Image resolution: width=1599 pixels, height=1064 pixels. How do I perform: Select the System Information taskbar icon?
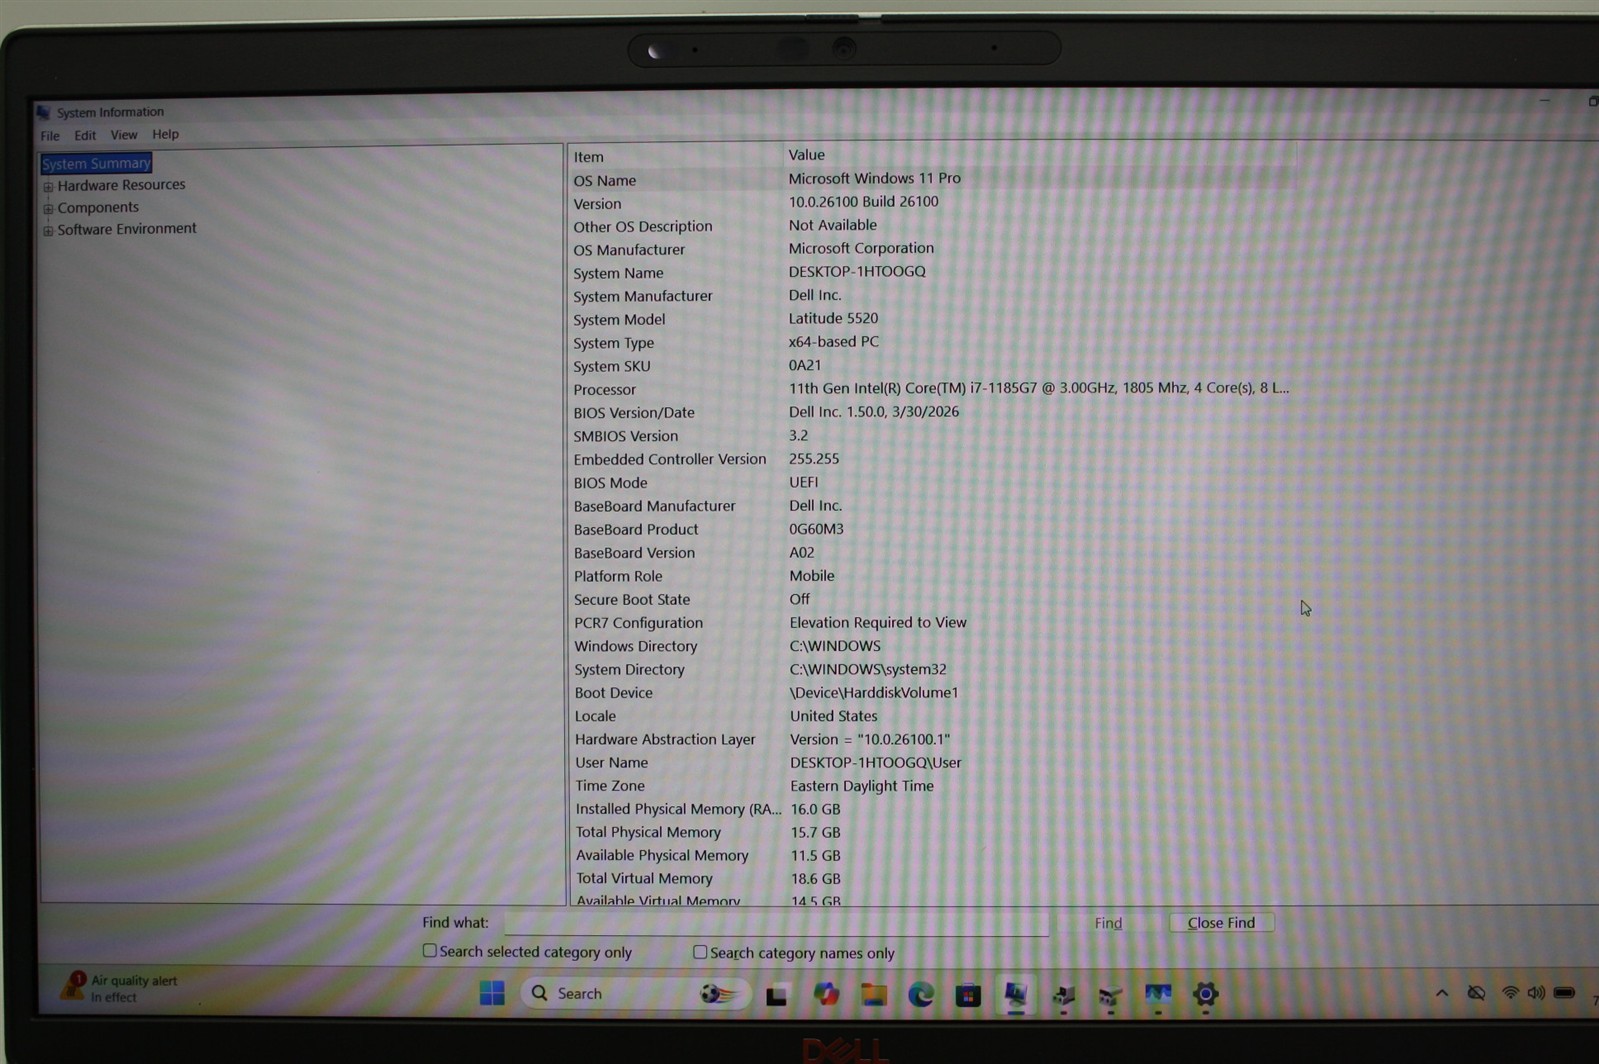pos(1016,994)
